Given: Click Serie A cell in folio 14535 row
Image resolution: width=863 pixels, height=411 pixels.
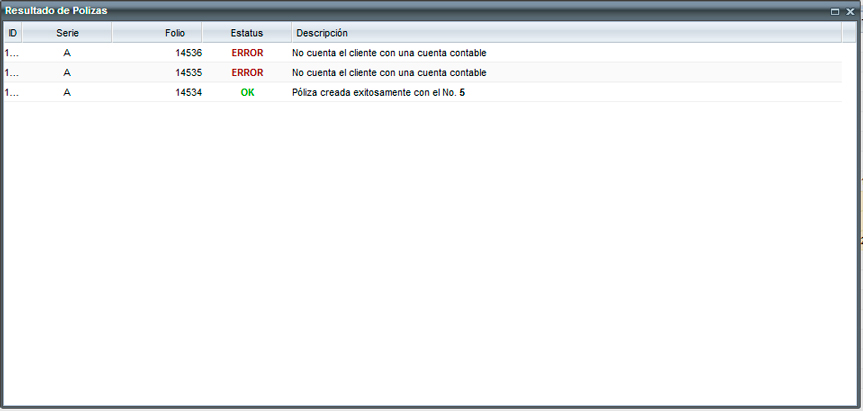Looking at the screenshot, I should (67, 73).
